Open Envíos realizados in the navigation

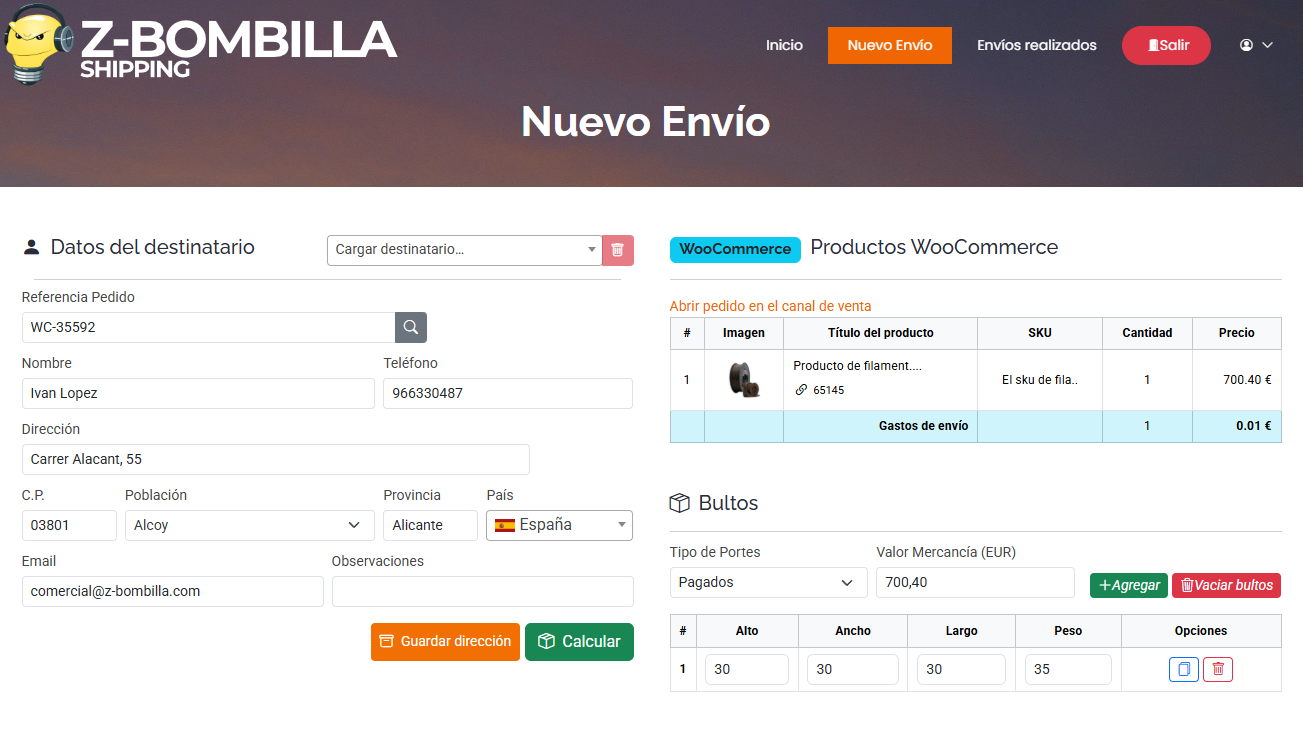(x=1036, y=45)
